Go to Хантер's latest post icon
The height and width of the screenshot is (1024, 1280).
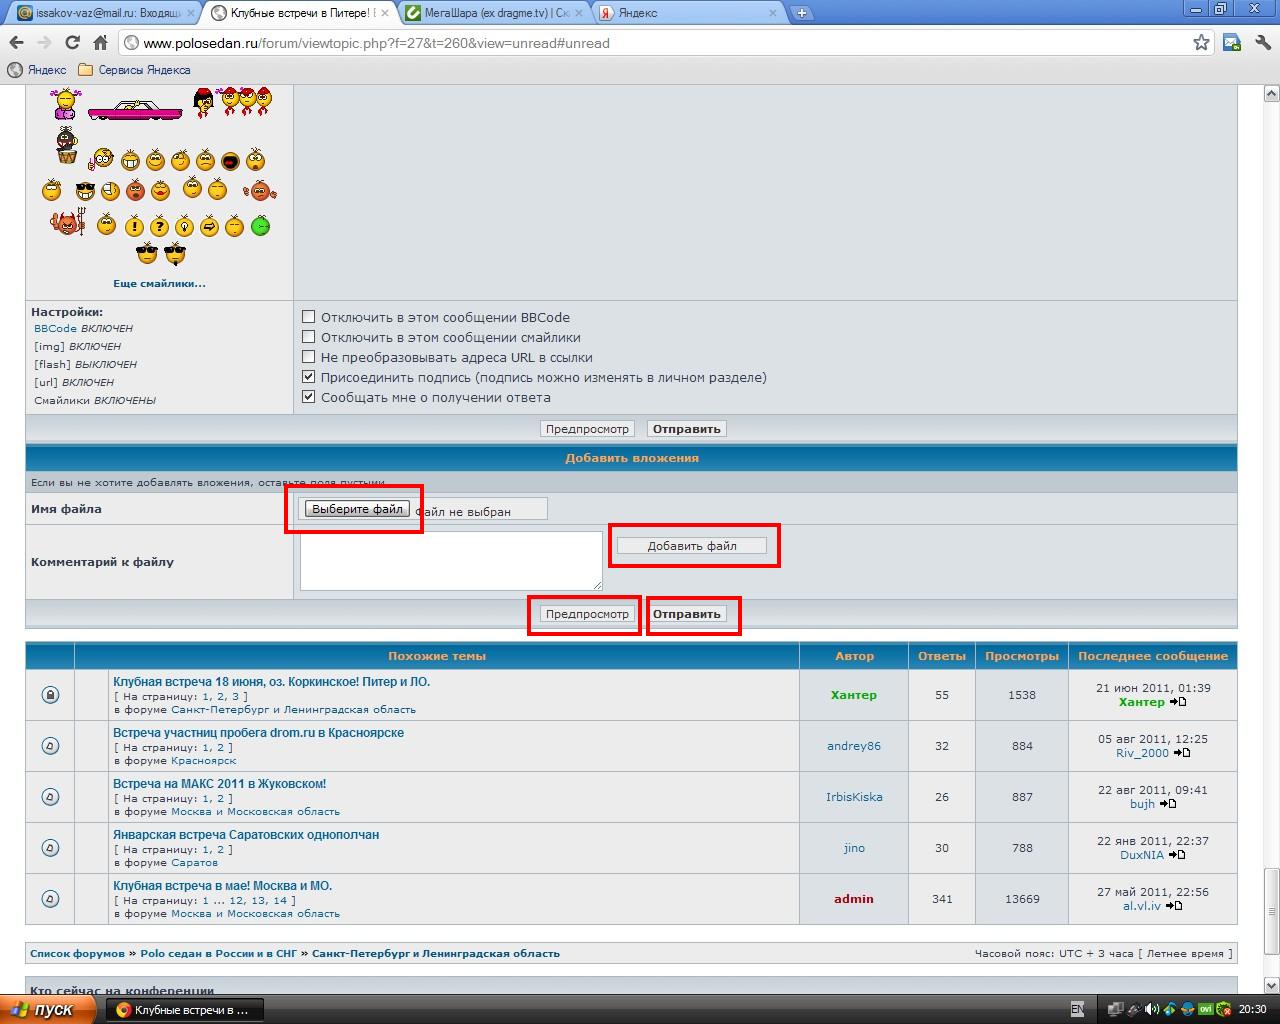[x=1178, y=702]
